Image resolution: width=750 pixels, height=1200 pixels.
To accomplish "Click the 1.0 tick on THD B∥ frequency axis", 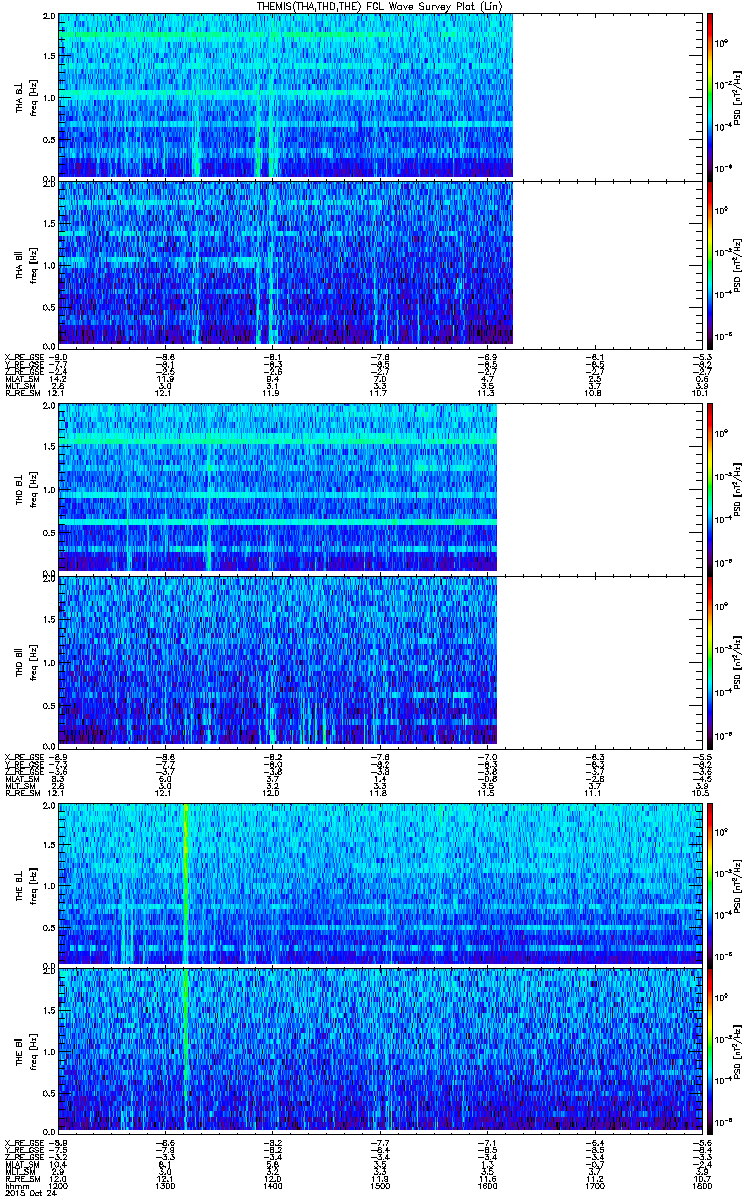I will point(47,662).
